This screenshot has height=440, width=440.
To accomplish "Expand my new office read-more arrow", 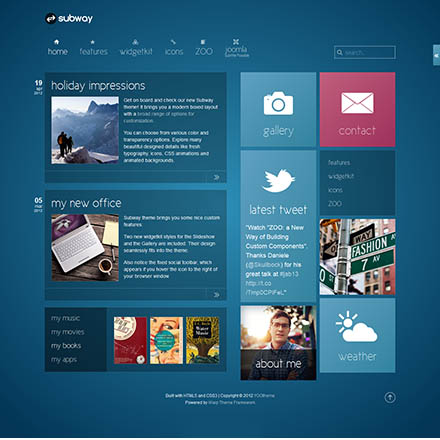I will (x=216, y=295).
